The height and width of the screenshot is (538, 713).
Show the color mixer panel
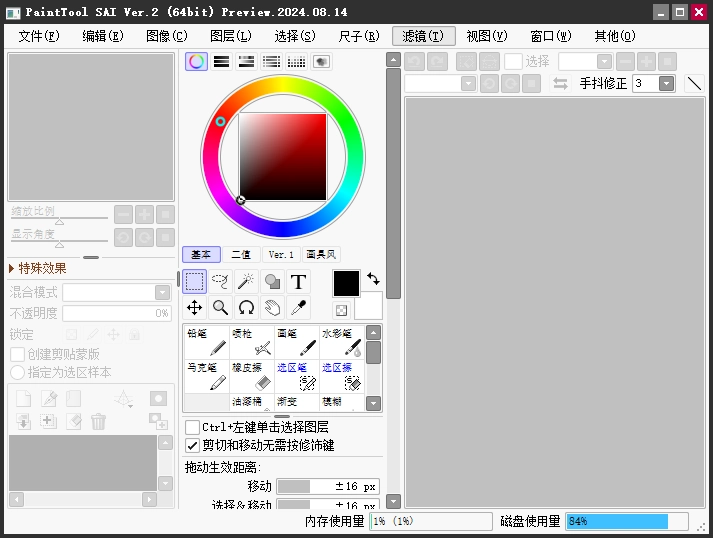(x=271, y=61)
